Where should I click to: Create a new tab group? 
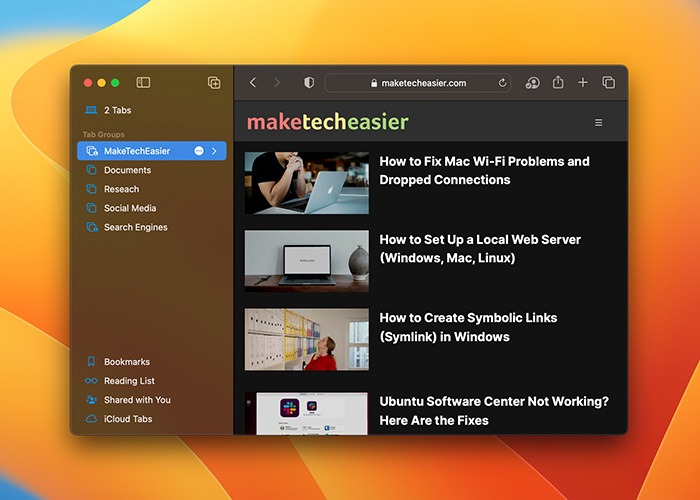[x=214, y=83]
